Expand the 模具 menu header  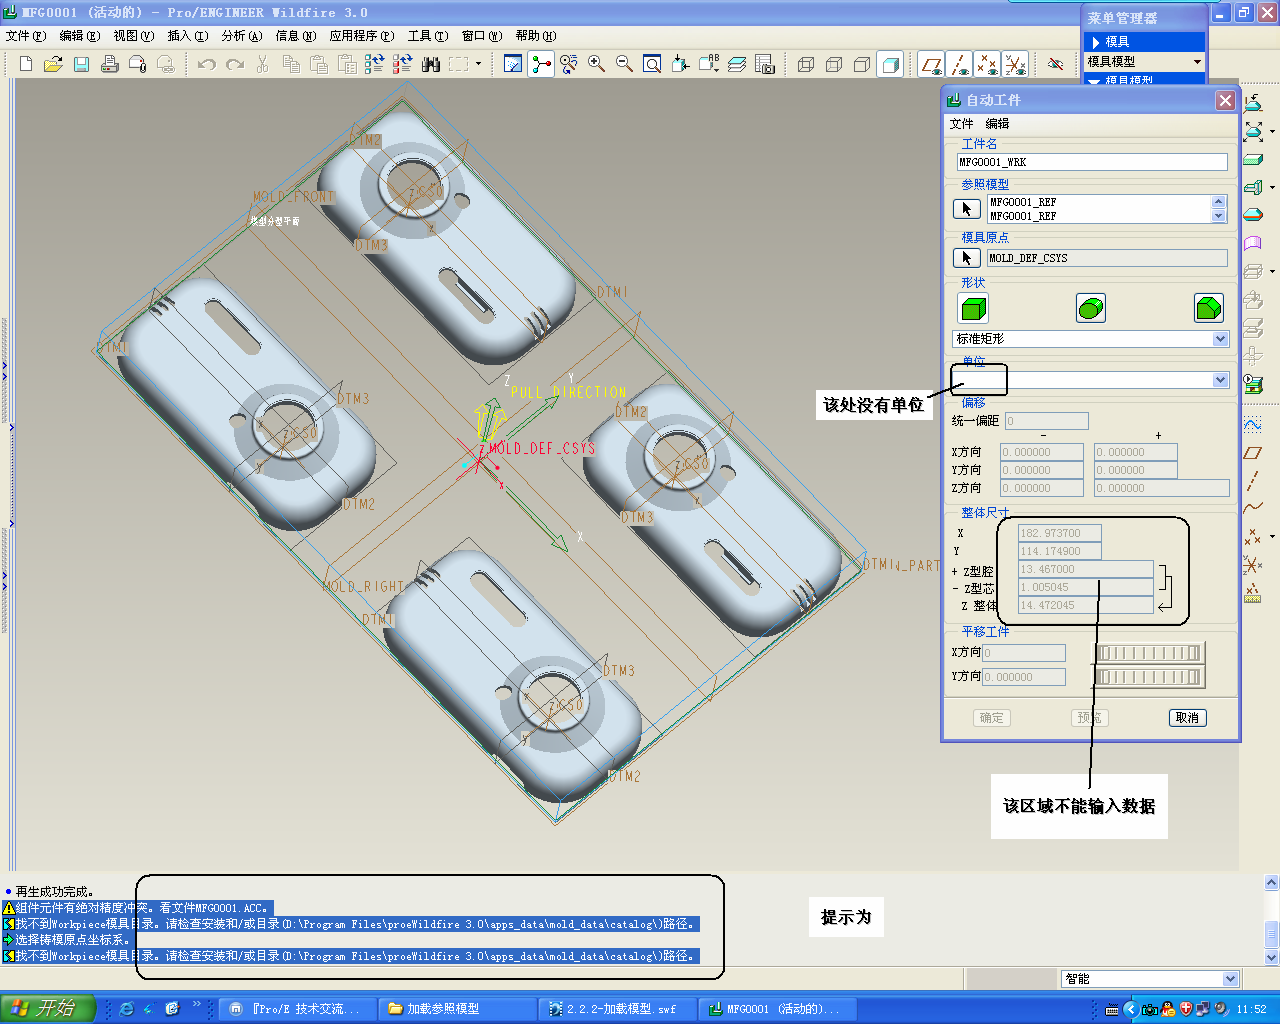click(x=1144, y=42)
